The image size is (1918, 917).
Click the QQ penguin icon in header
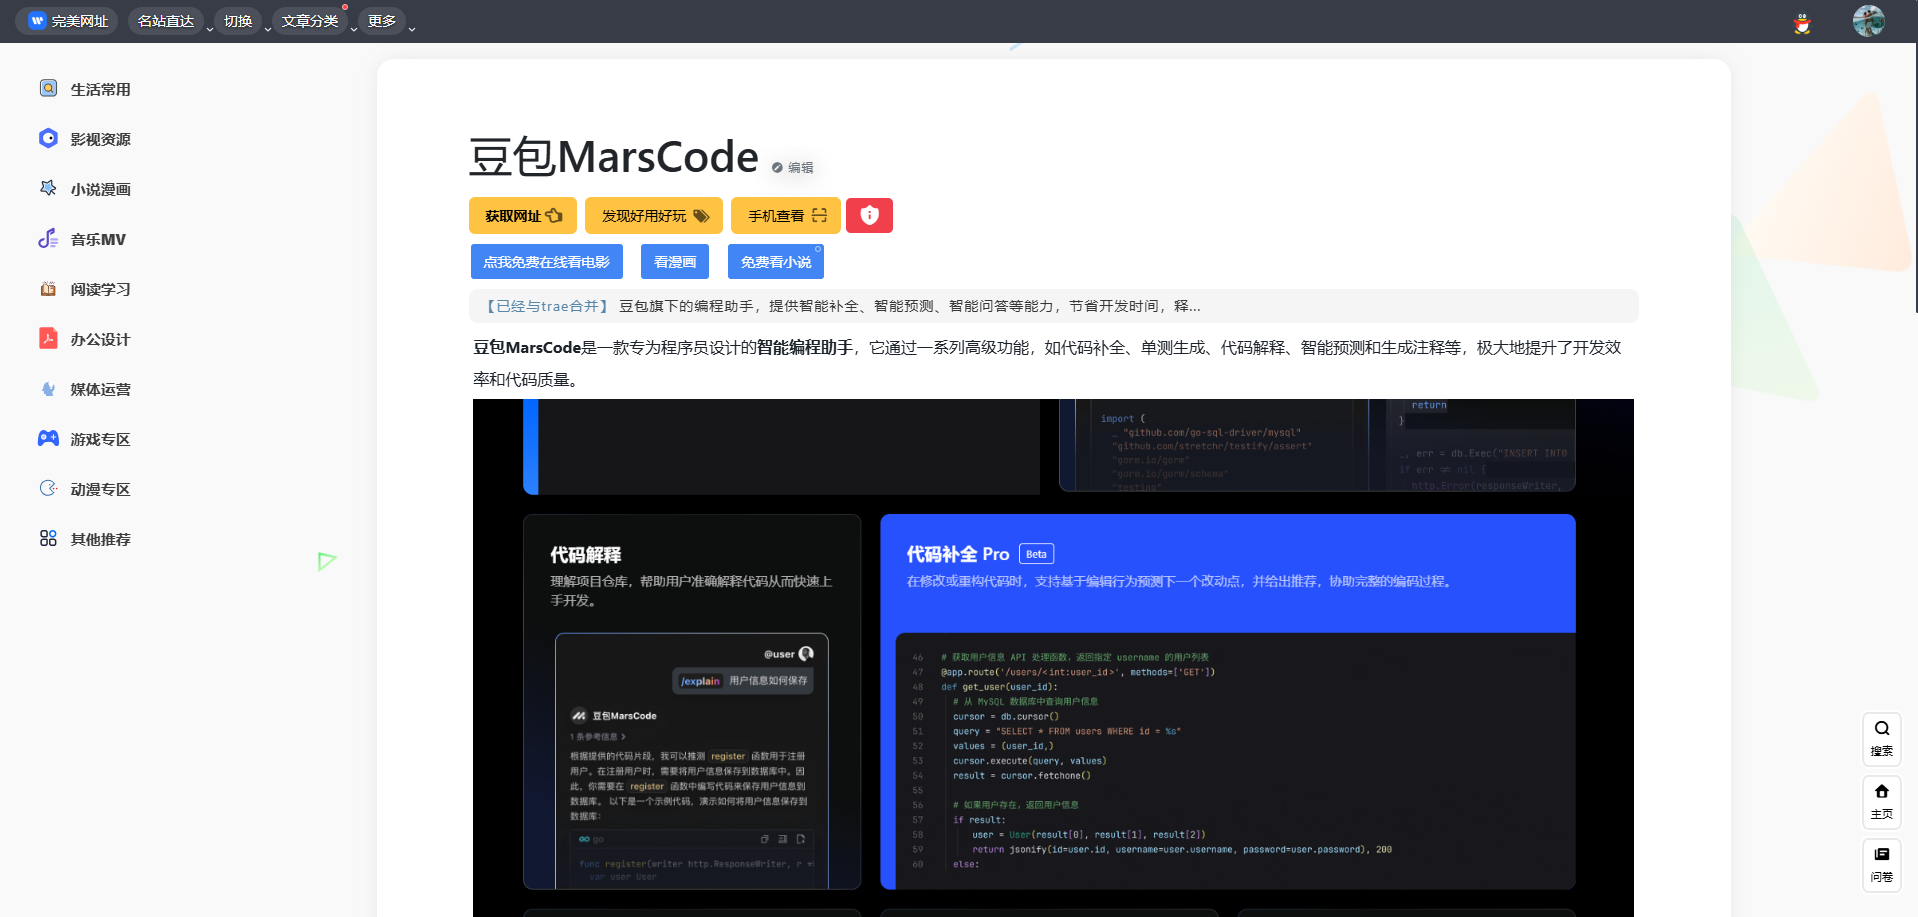[x=1802, y=22]
